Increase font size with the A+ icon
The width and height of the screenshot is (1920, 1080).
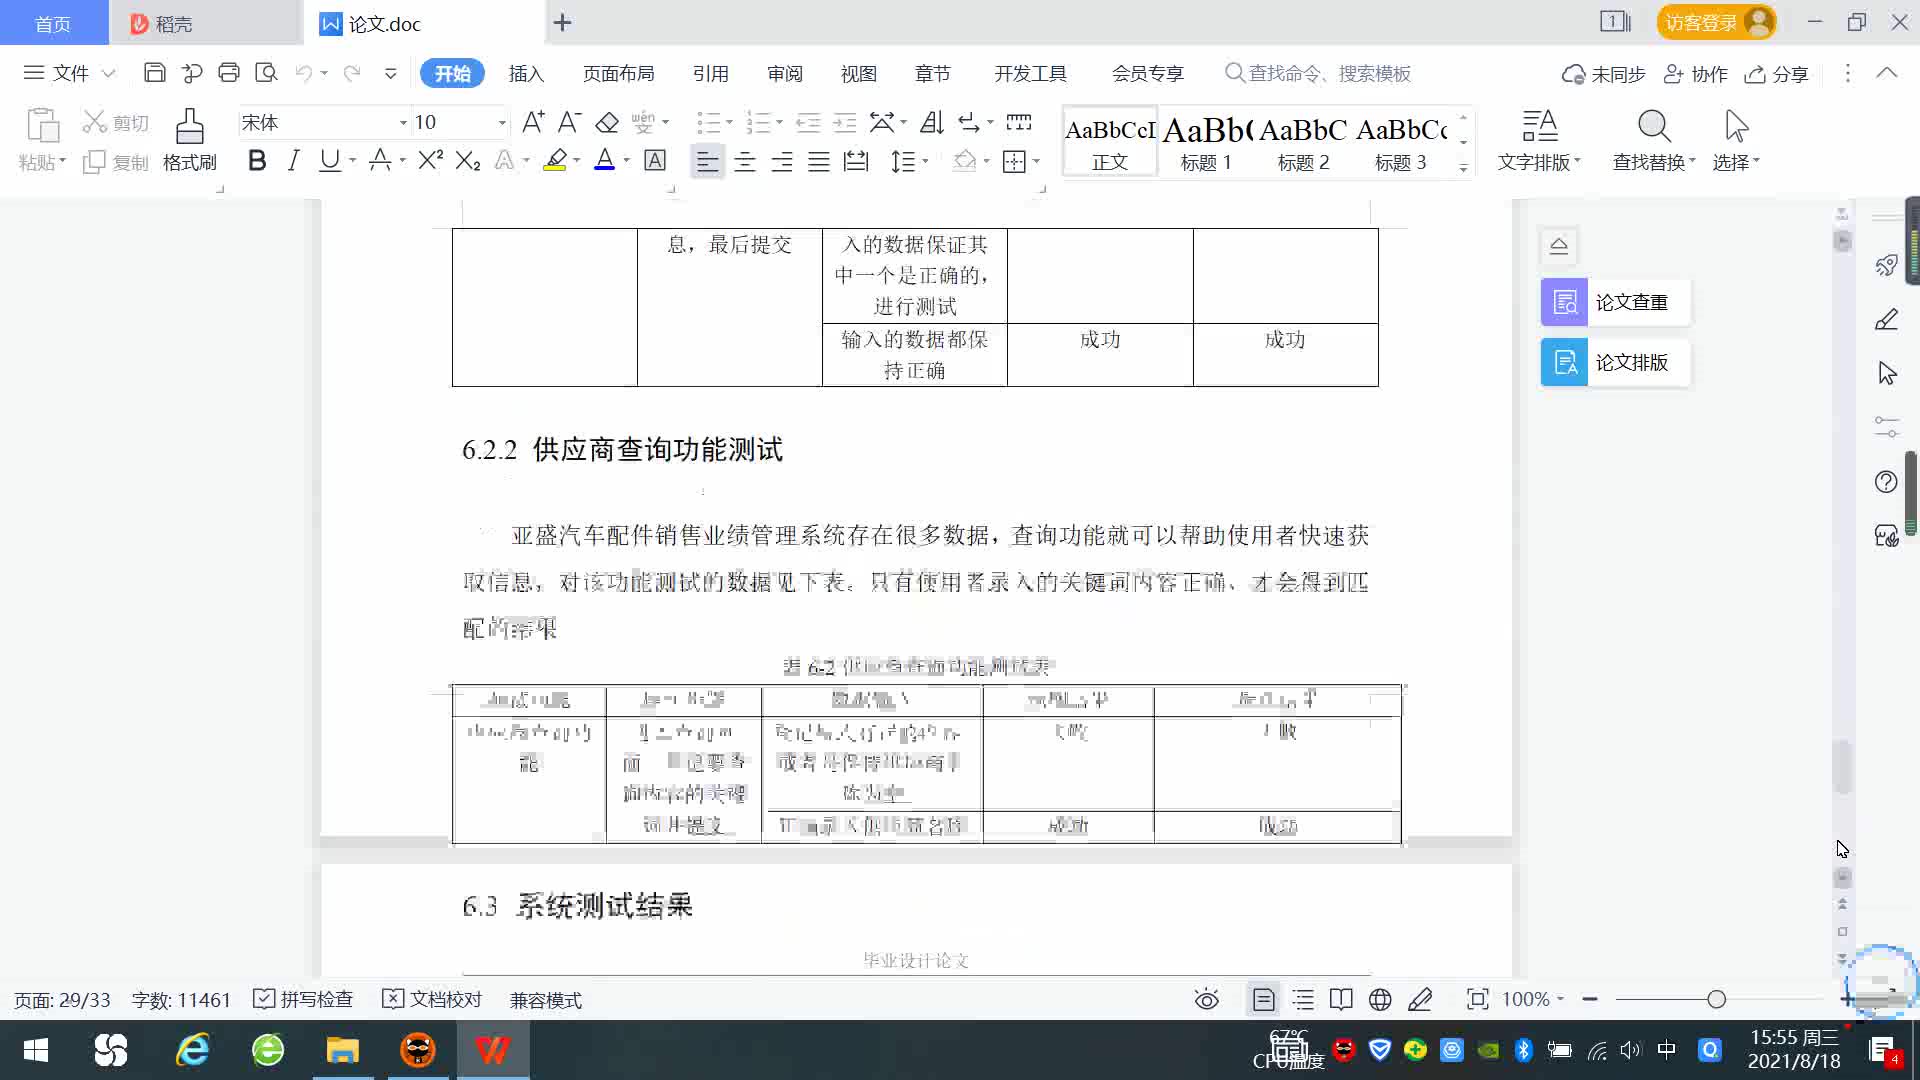tap(533, 122)
